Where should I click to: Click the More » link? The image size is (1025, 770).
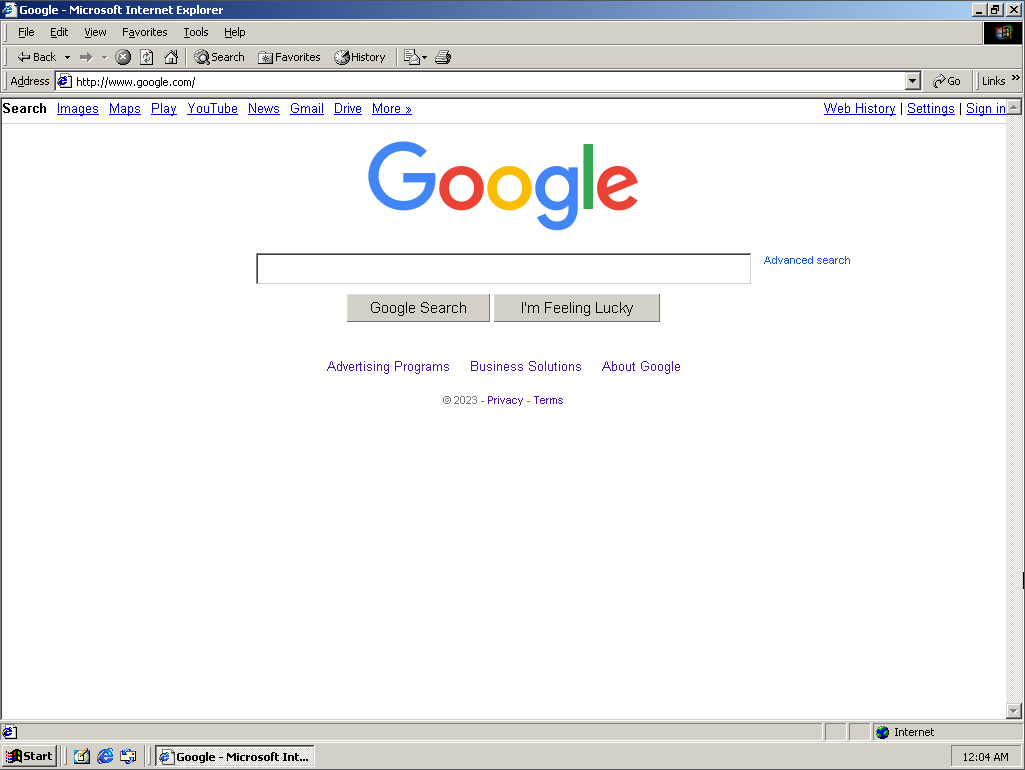(392, 109)
